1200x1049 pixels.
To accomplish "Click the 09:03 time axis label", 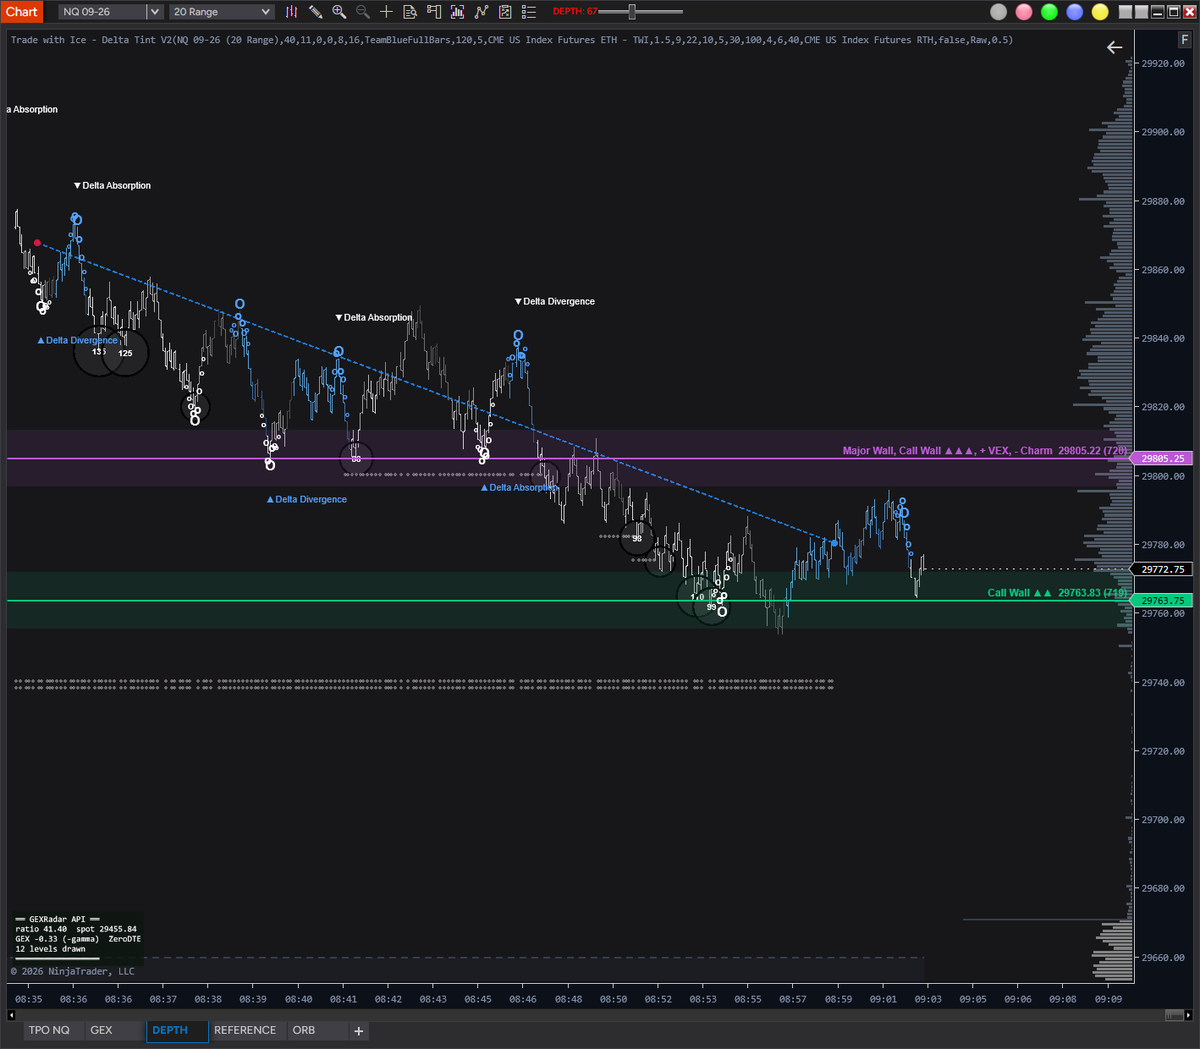I will click(928, 999).
